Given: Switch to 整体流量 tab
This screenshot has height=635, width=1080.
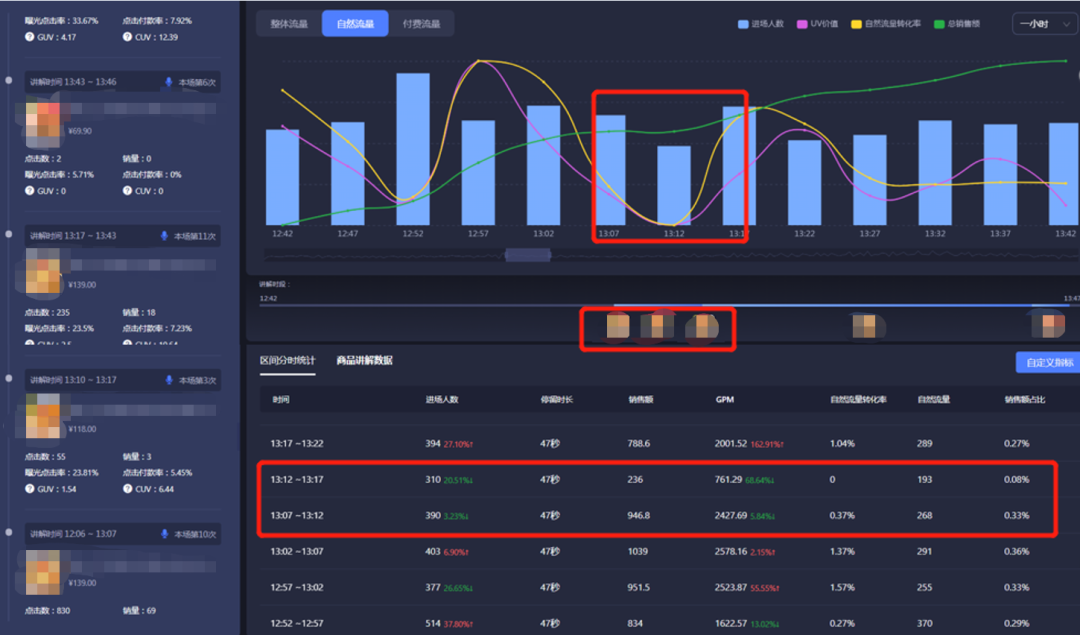Looking at the screenshot, I should (289, 24).
